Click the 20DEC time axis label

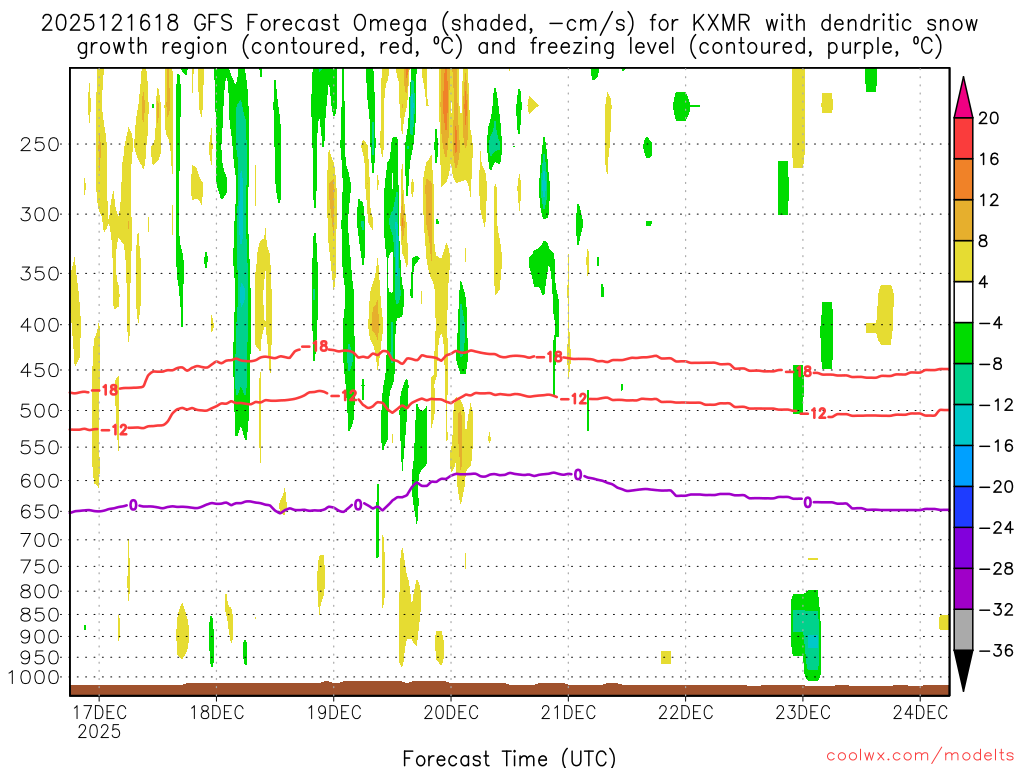point(451,712)
